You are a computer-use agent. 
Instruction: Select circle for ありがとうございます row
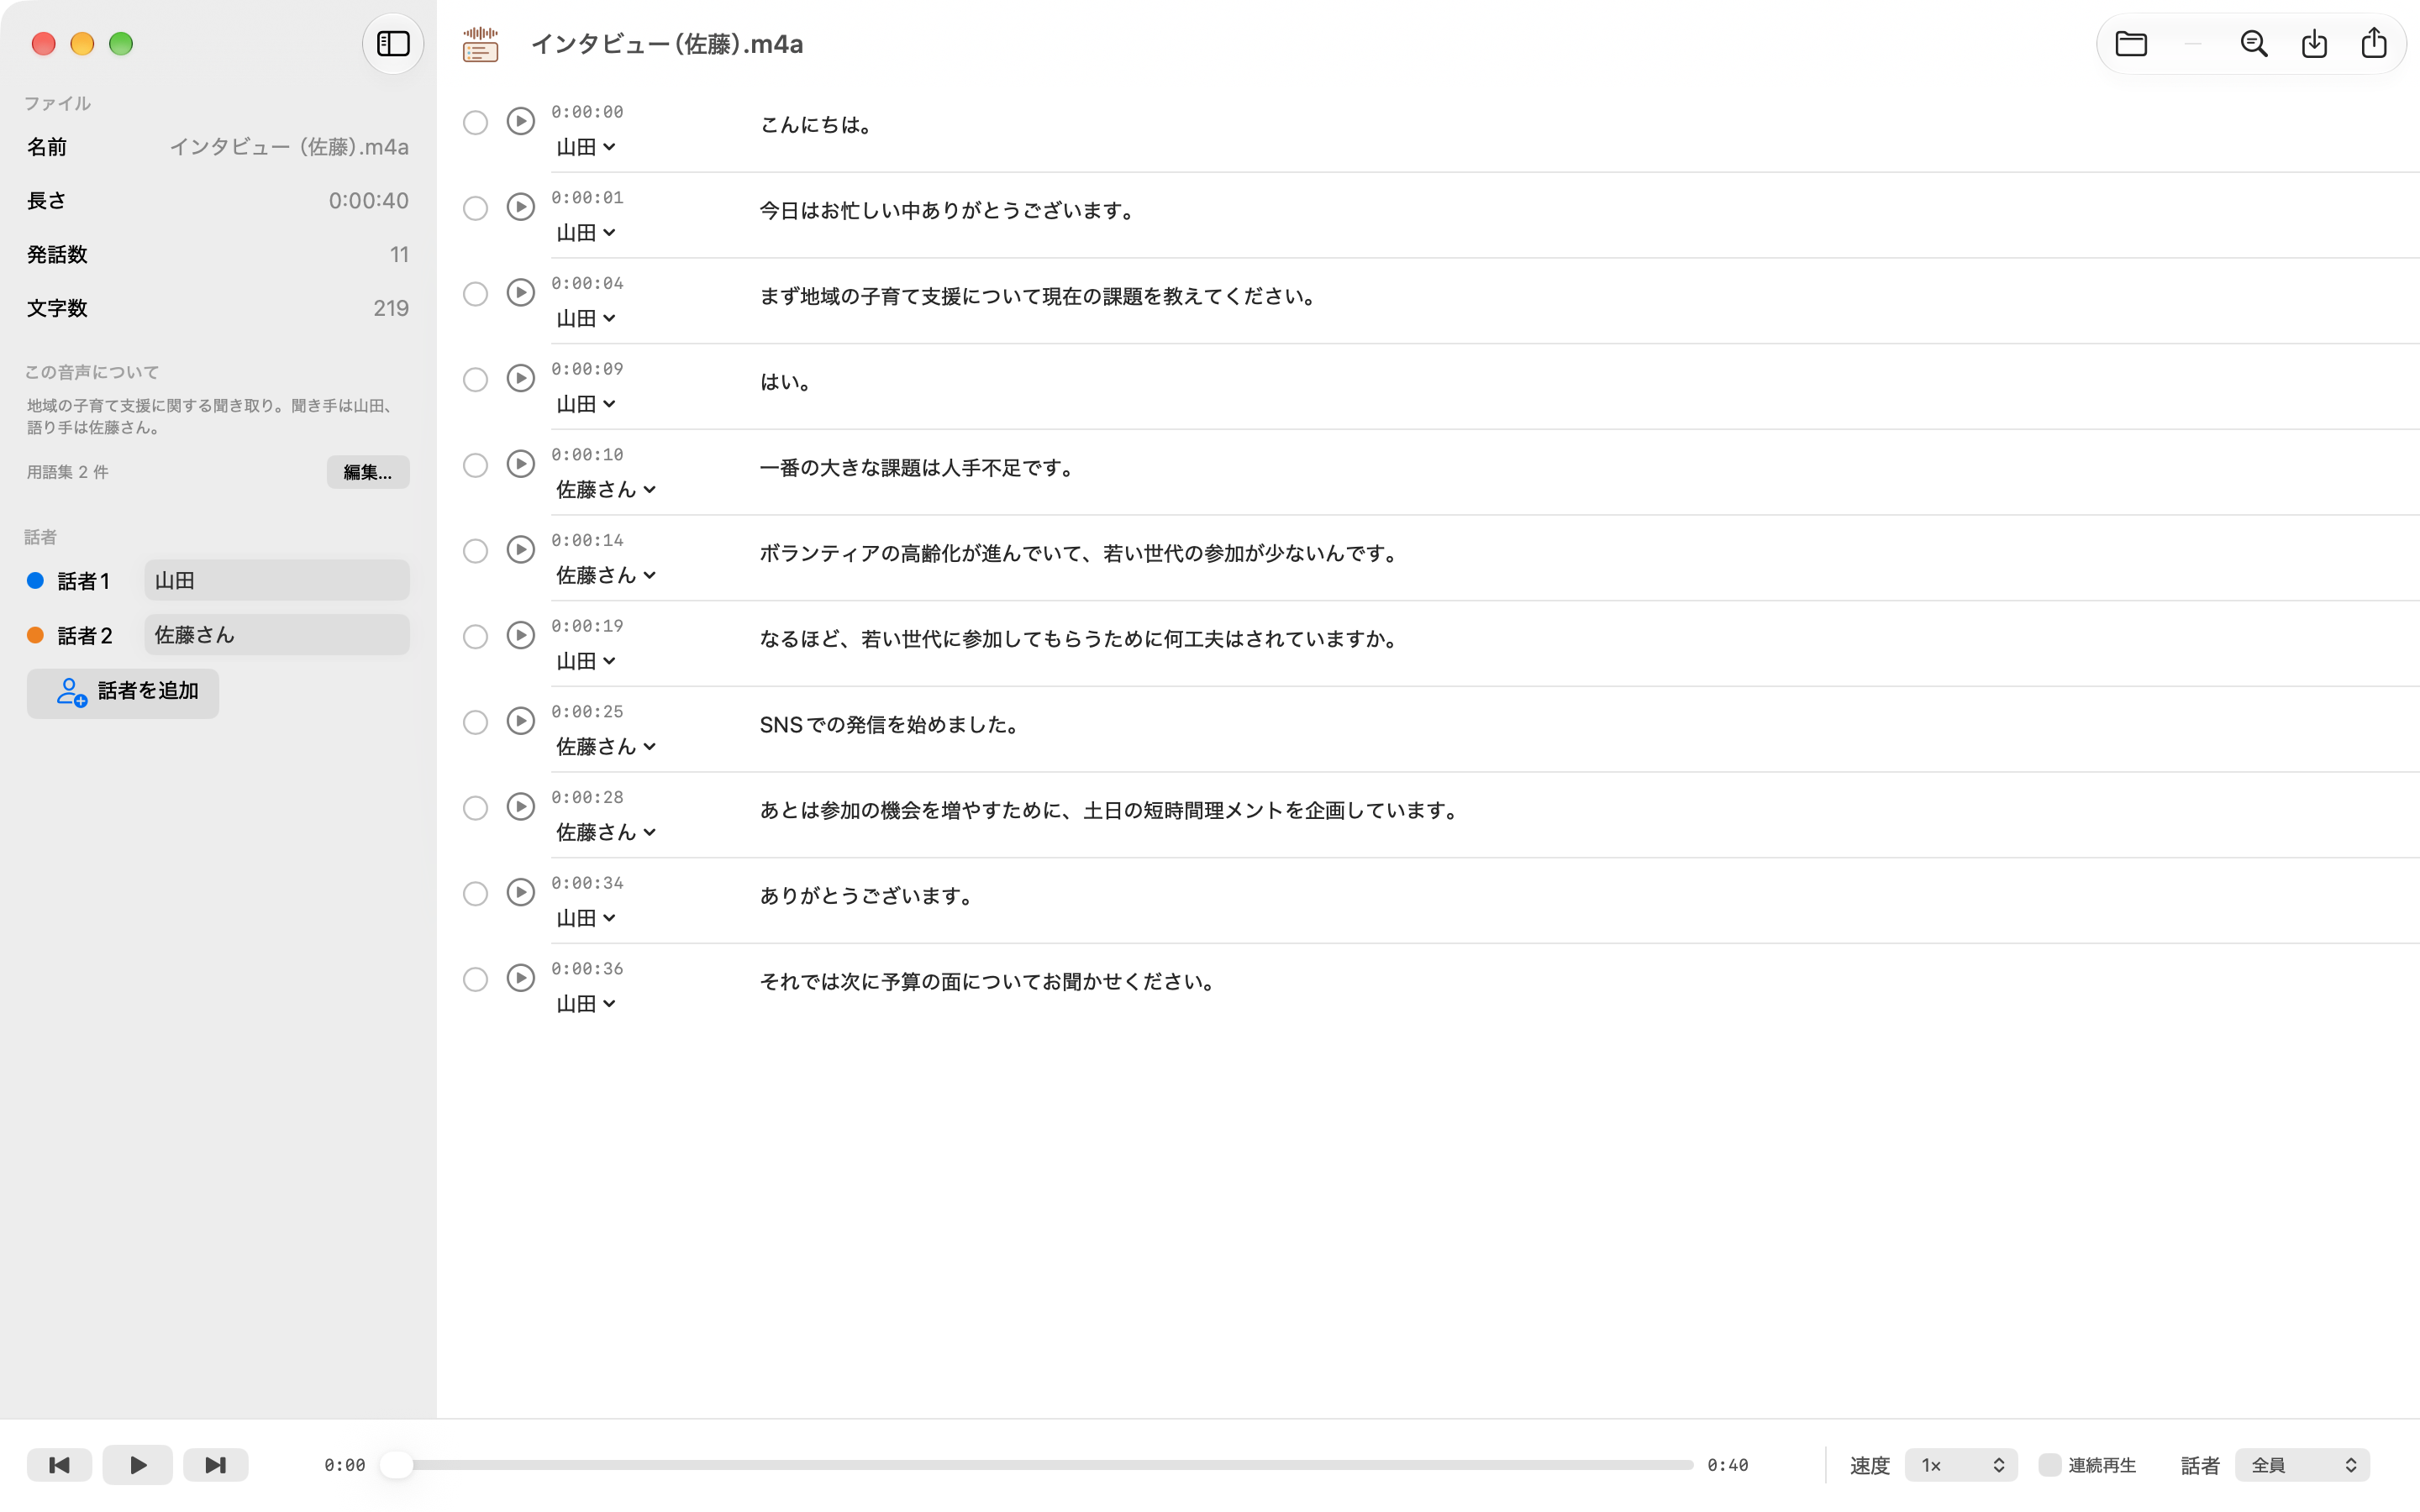click(x=475, y=895)
